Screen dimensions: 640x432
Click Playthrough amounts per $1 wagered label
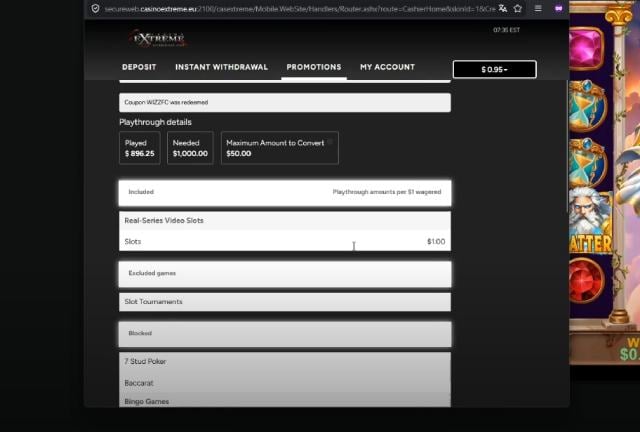tap(387, 192)
